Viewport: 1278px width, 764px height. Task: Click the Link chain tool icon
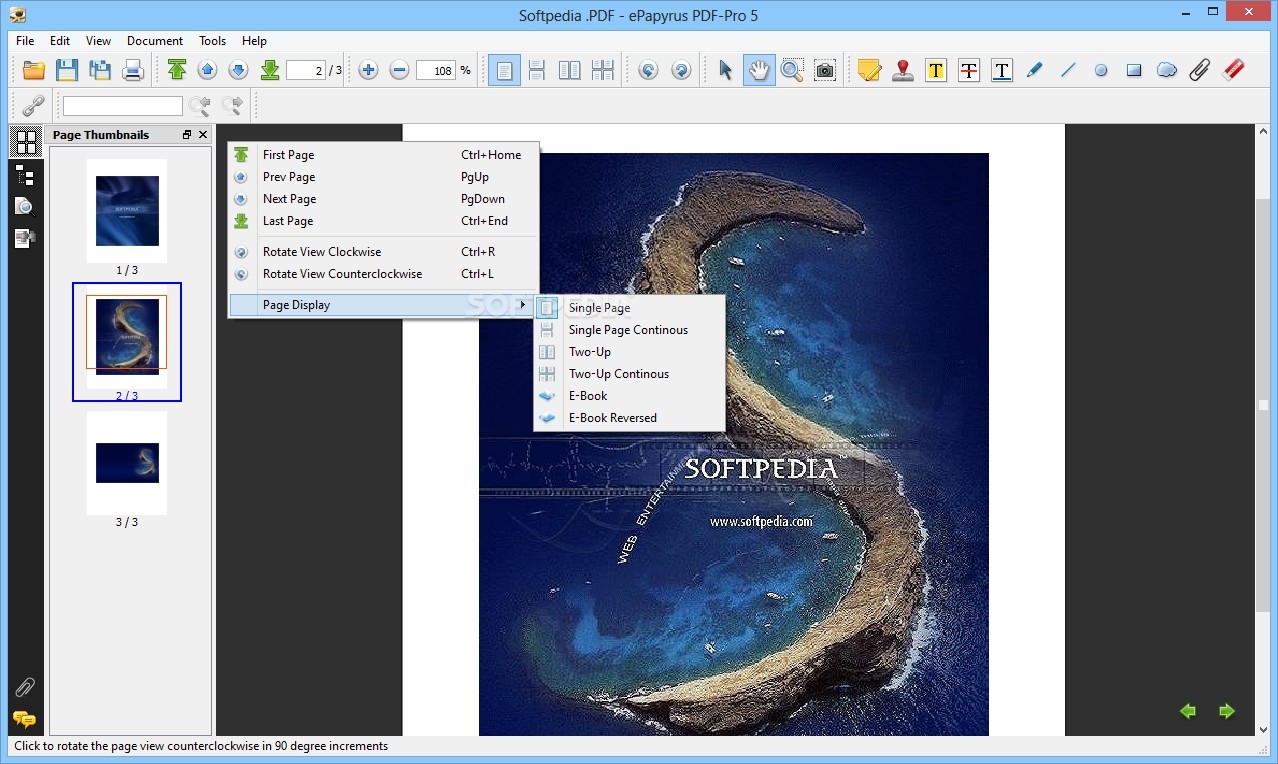(34, 105)
